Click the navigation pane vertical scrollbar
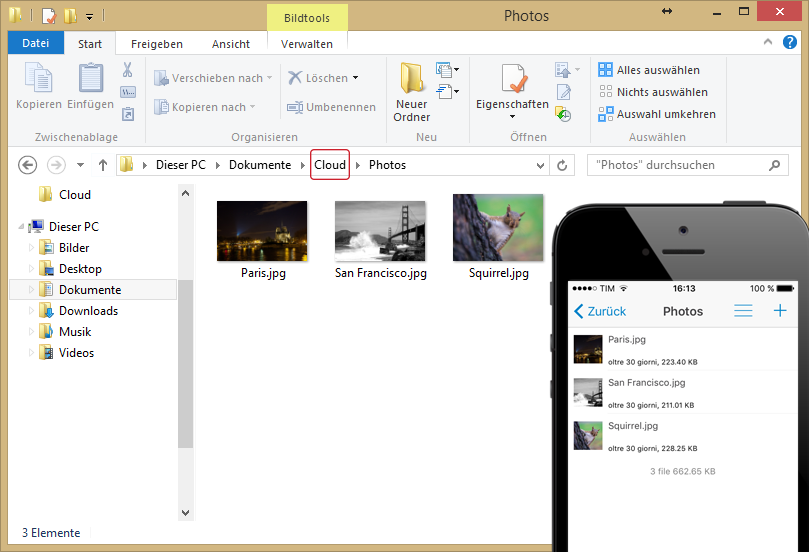Image resolution: width=809 pixels, height=552 pixels. (185, 362)
